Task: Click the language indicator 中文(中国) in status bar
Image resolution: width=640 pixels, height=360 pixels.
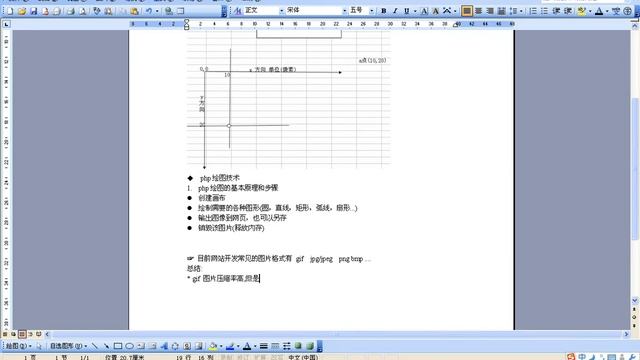Action: click(303, 357)
